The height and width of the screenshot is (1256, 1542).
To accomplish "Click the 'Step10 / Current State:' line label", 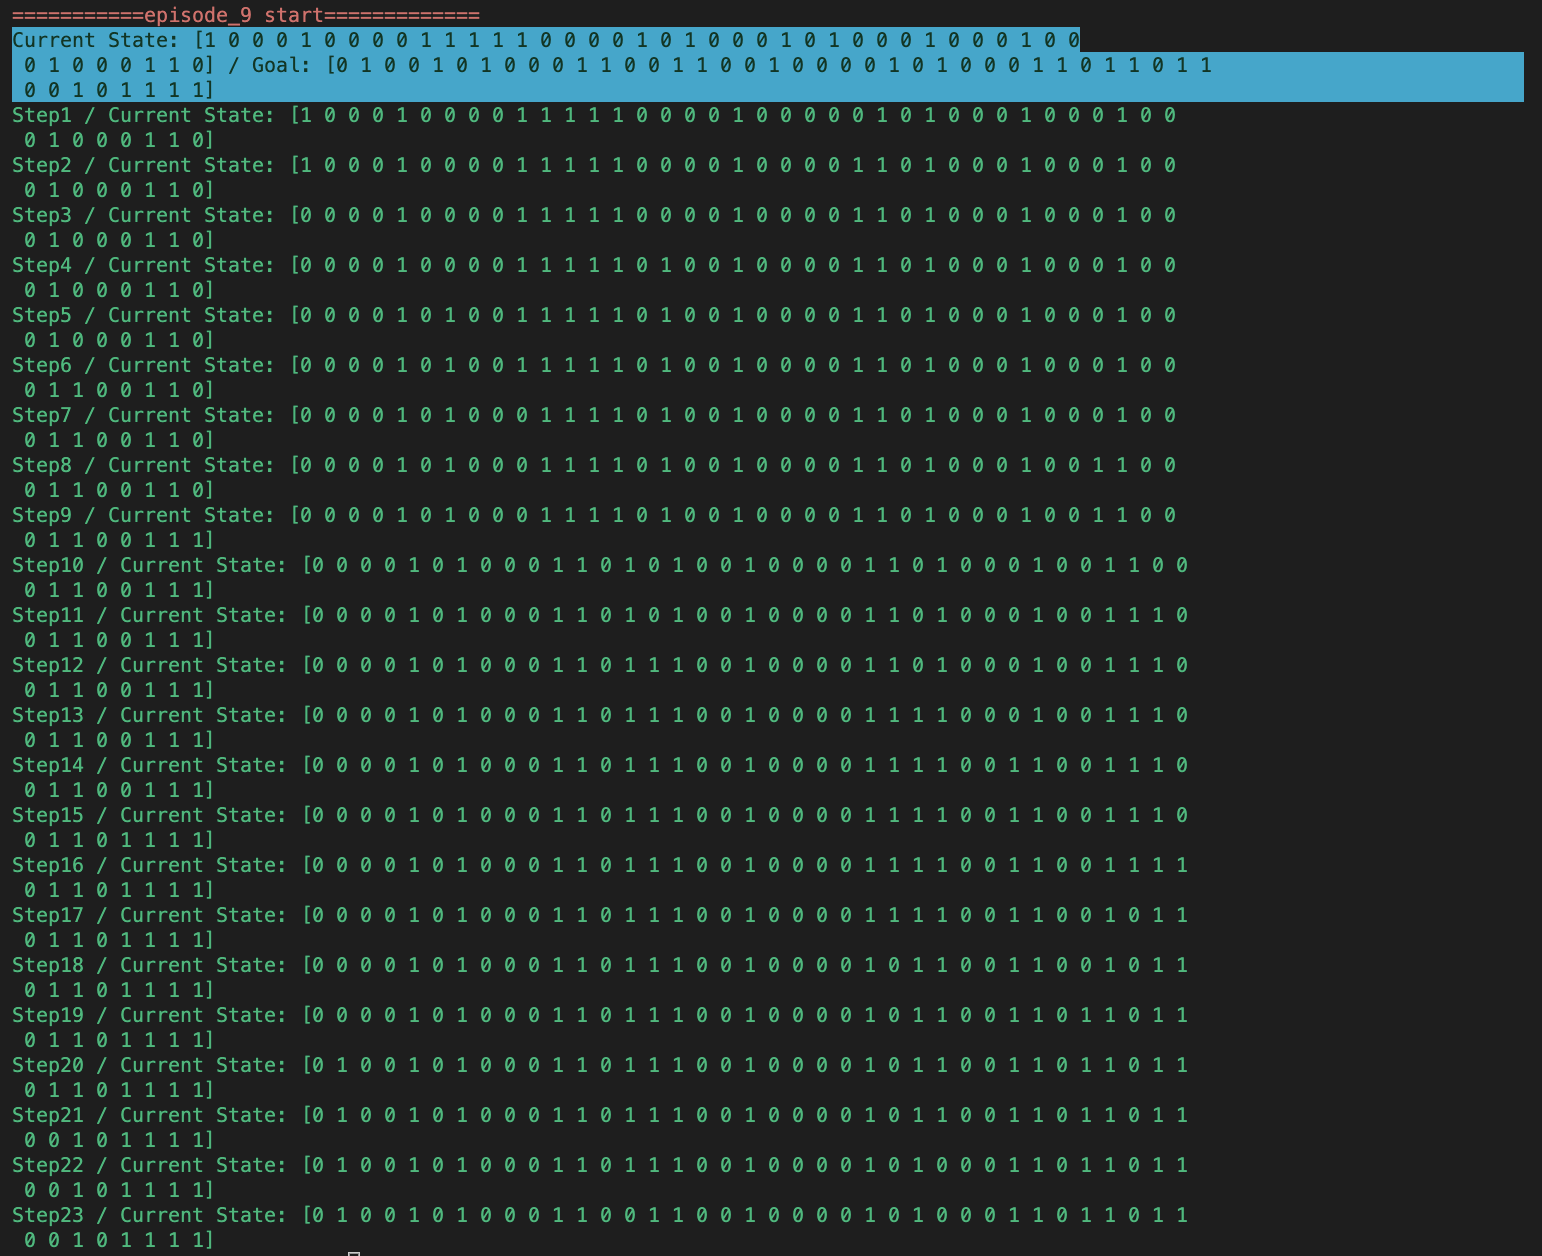I will tap(149, 565).
